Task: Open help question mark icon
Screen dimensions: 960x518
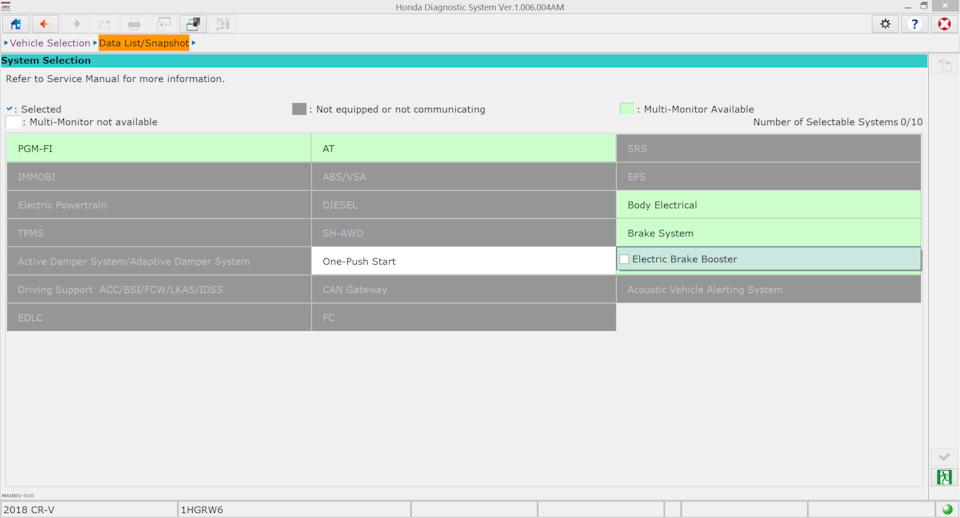Action: 915,24
